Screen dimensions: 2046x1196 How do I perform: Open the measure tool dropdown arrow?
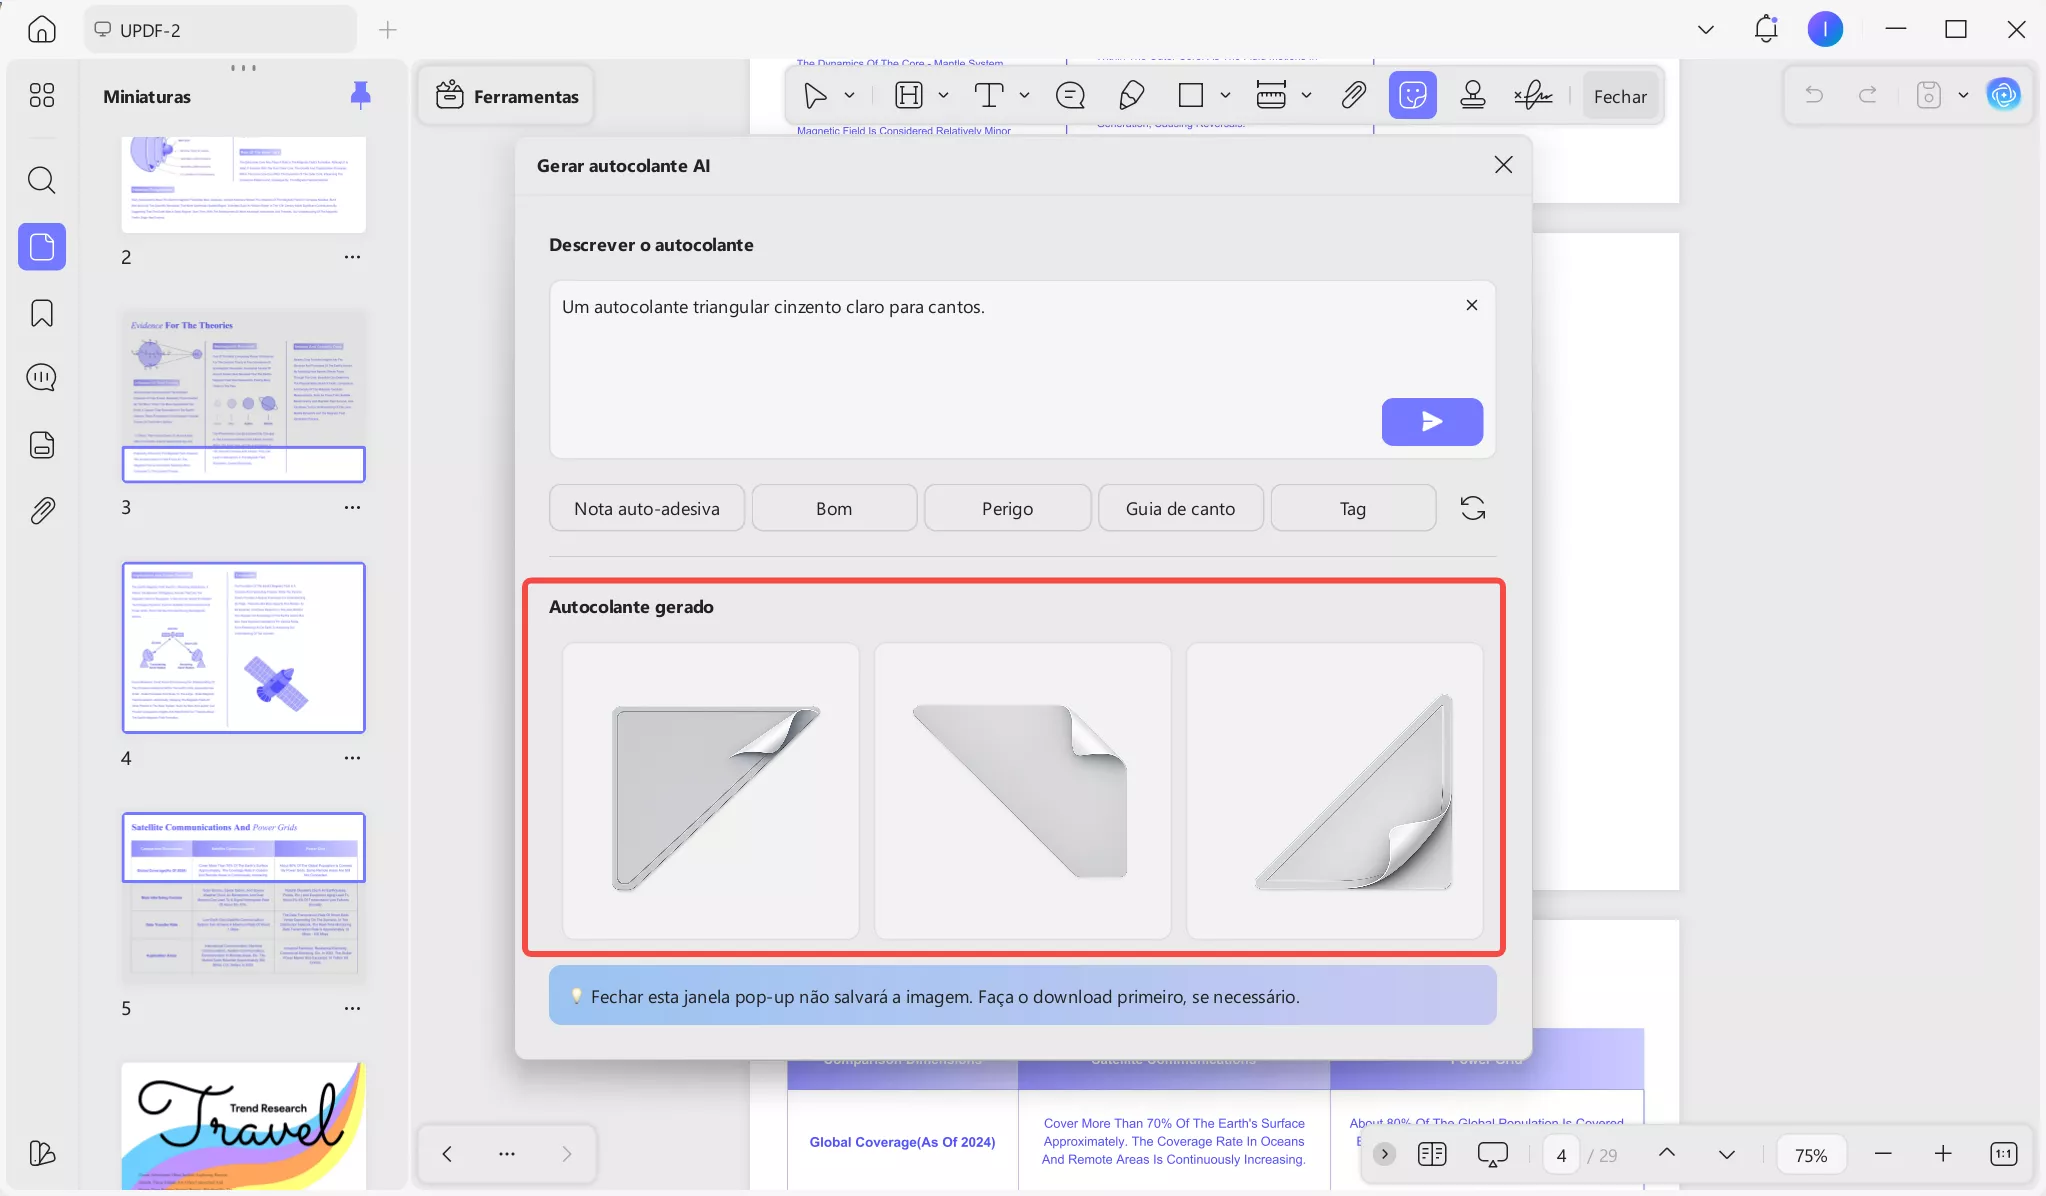[1306, 96]
